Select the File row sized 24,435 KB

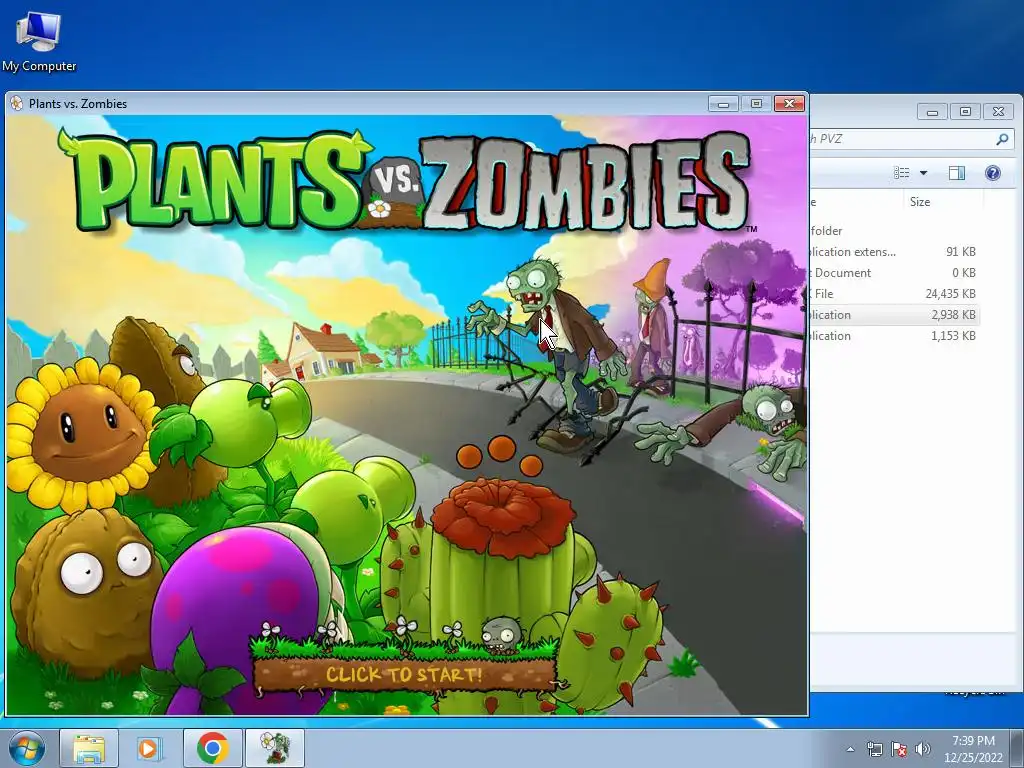894,293
